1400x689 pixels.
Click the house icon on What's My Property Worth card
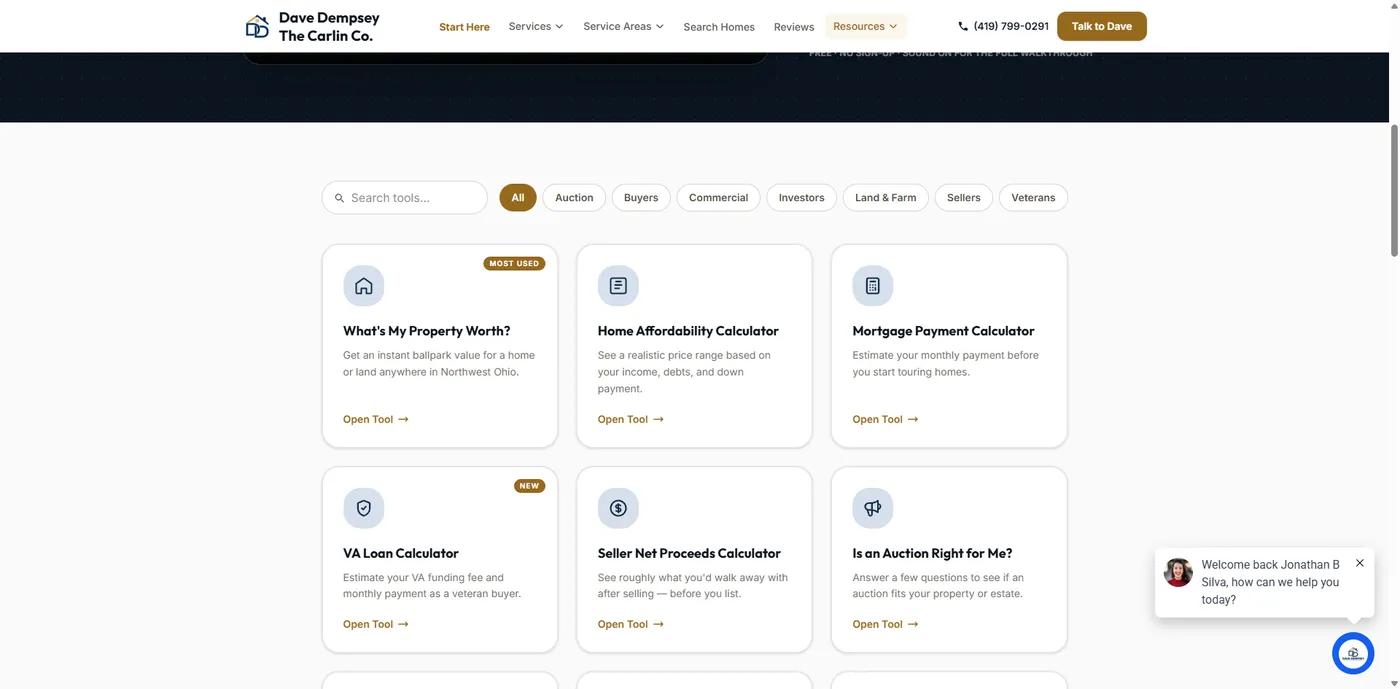(x=364, y=286)
